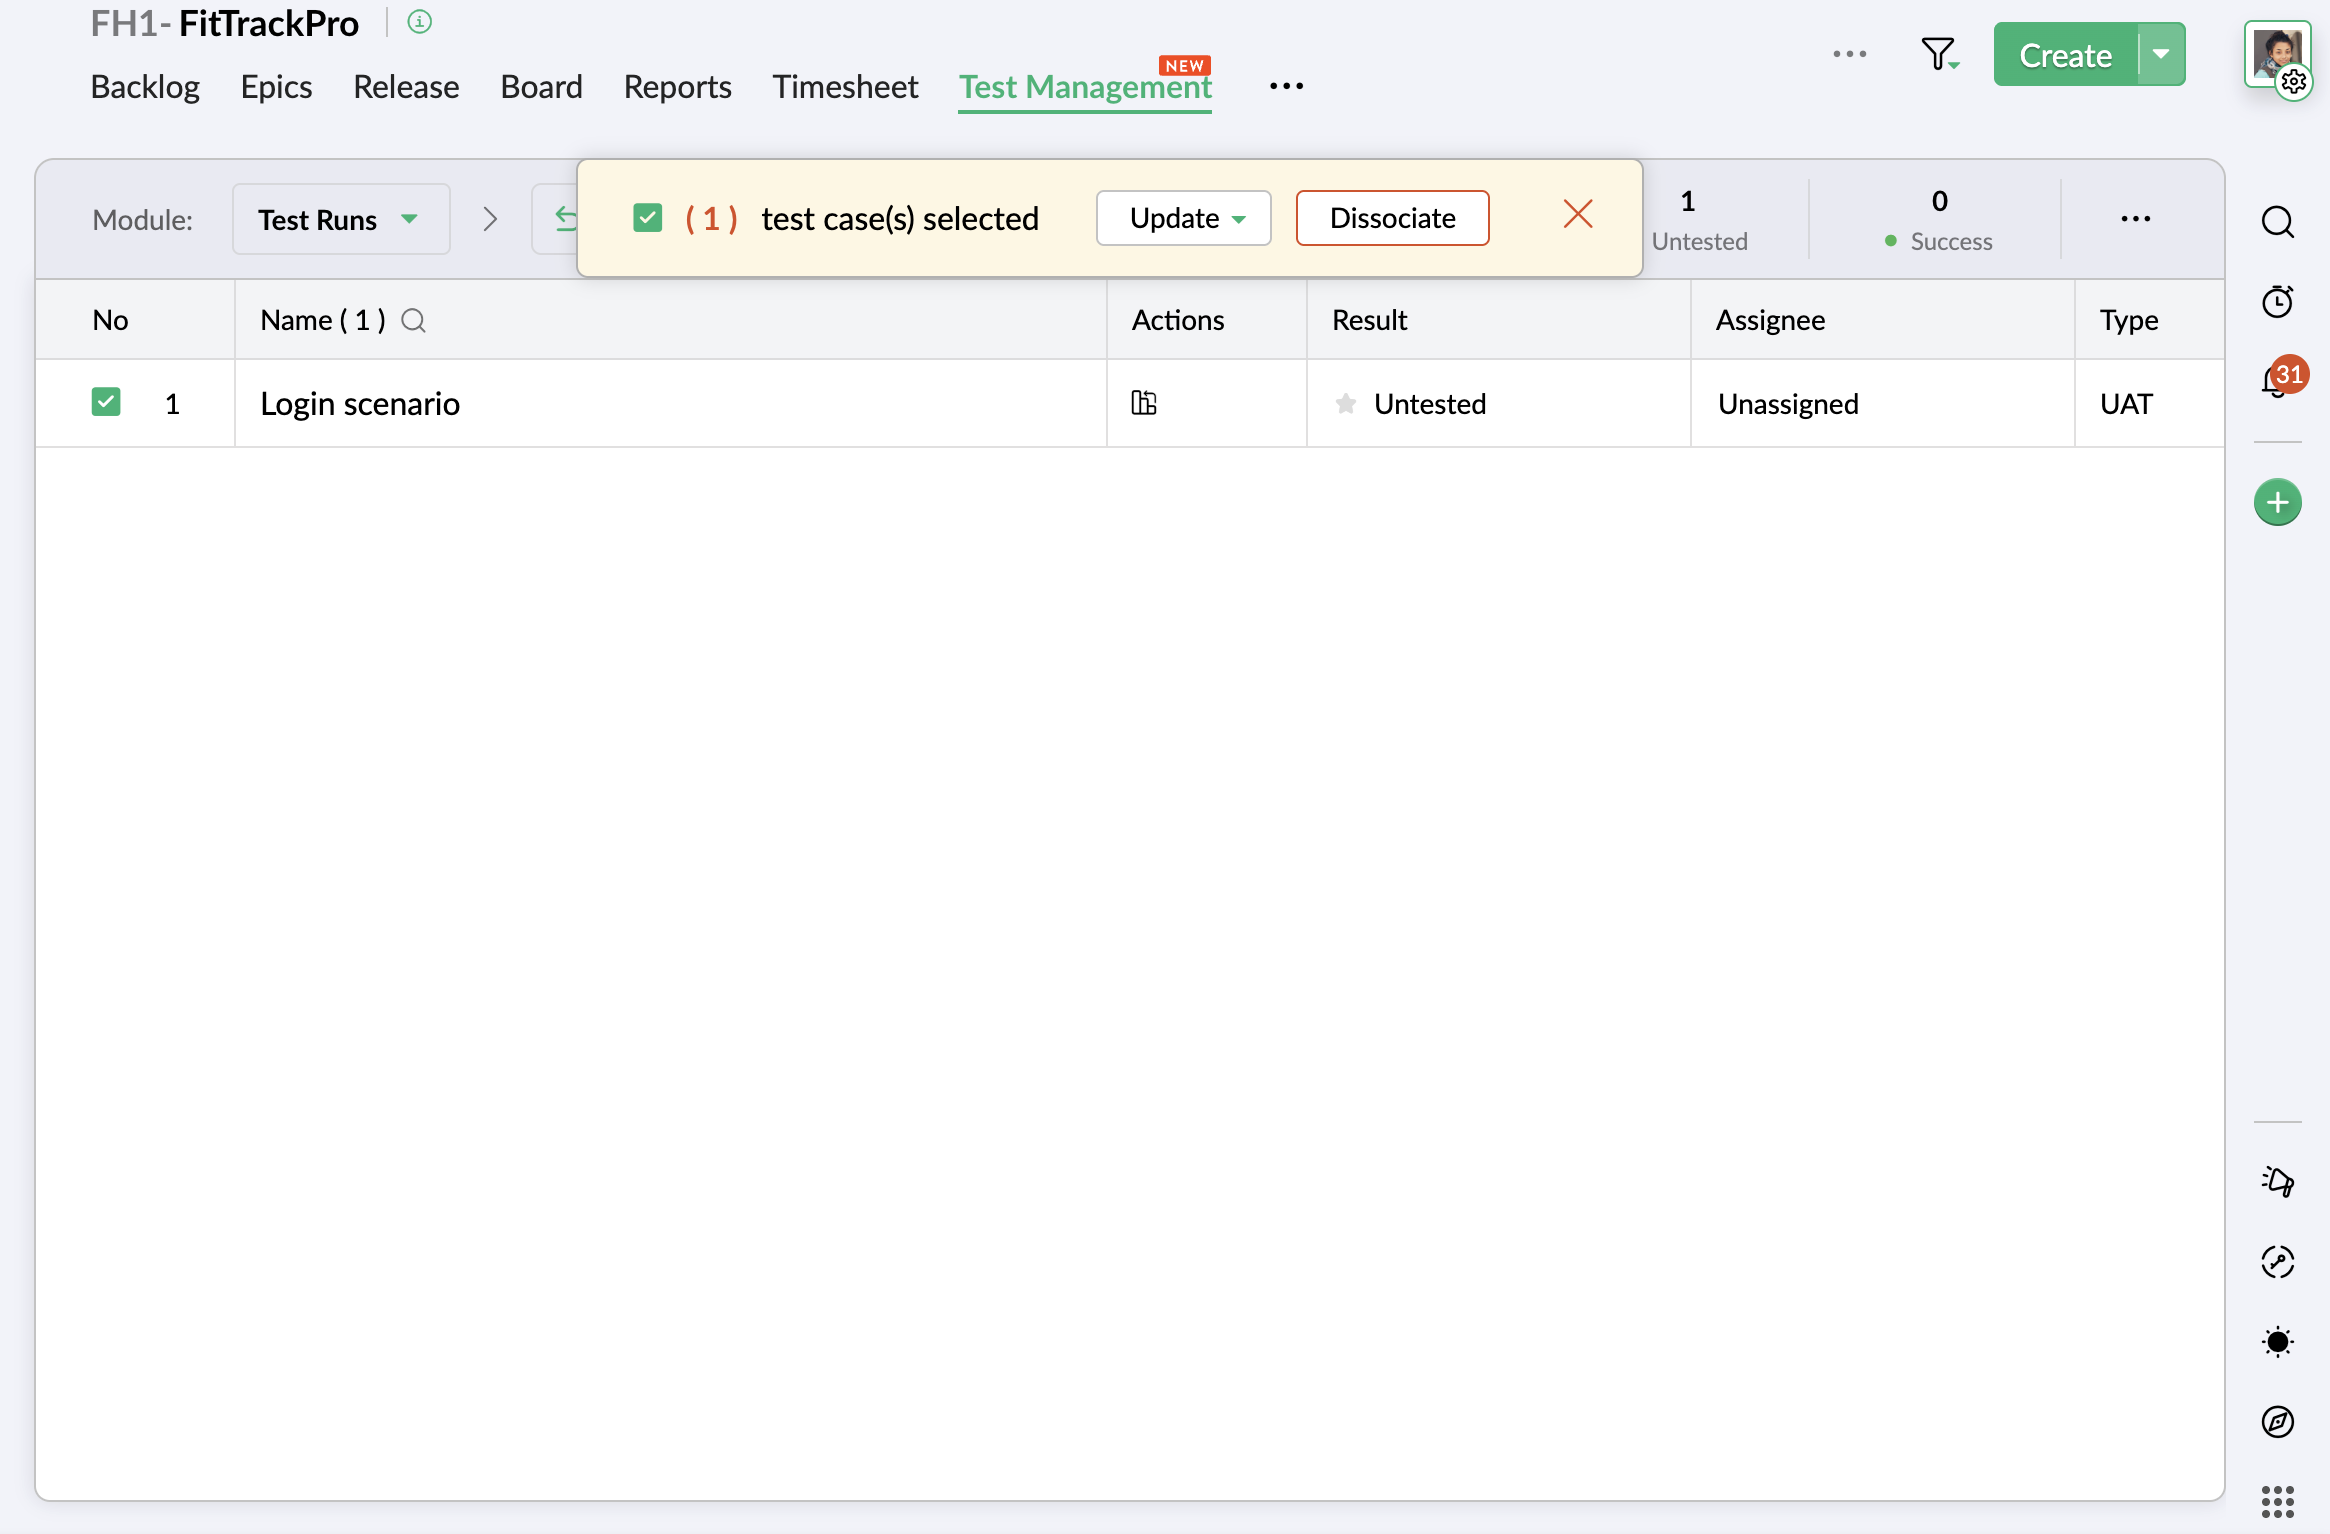This screenshot has height=1534, width=2330.
Task: Click the Dissociate button
Action: pos(1392,218)
